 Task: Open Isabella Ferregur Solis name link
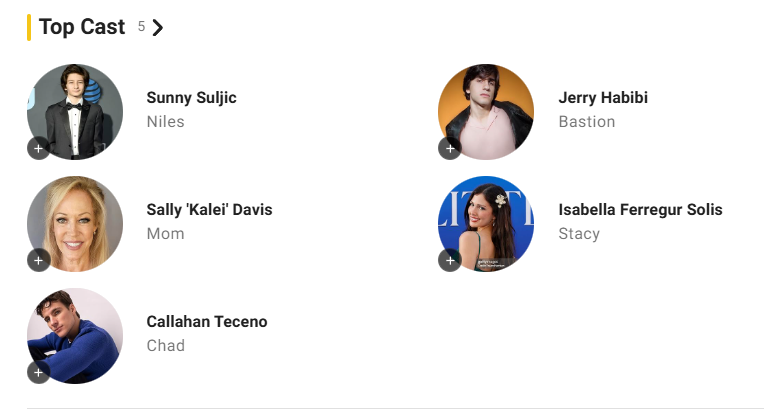pyautogui.click(x=640, y=209)
